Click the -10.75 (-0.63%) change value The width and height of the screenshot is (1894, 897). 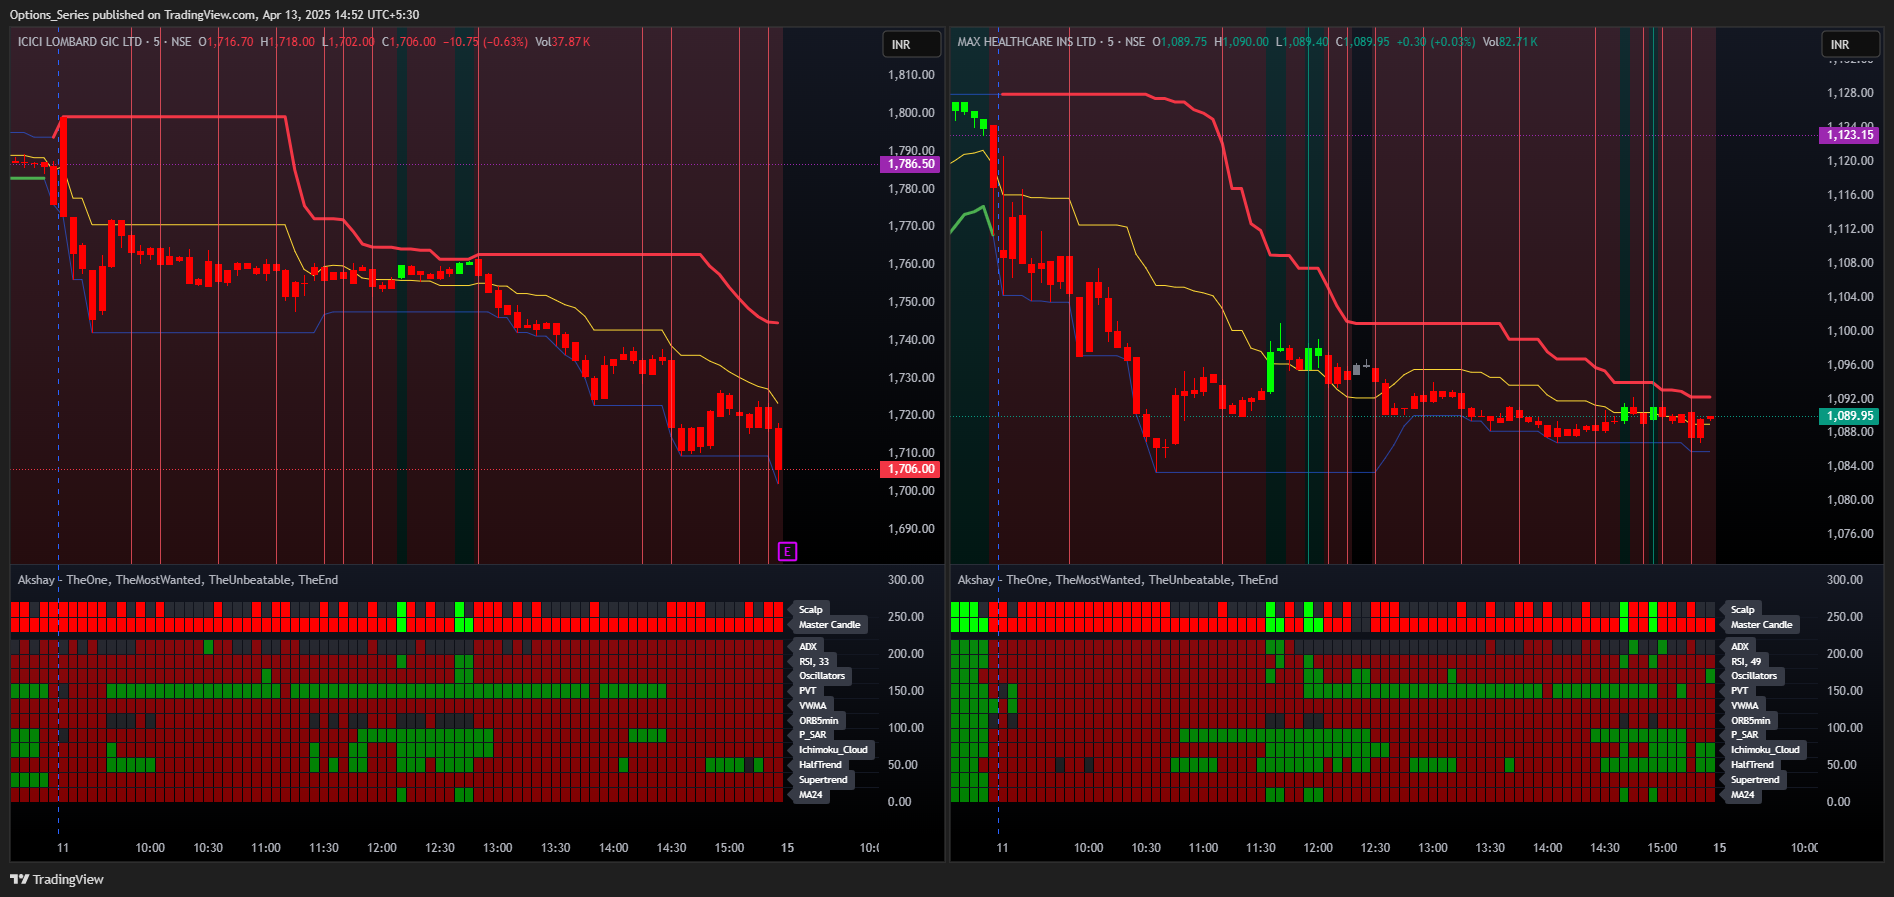pyautogui.click(x=485, y=42)
